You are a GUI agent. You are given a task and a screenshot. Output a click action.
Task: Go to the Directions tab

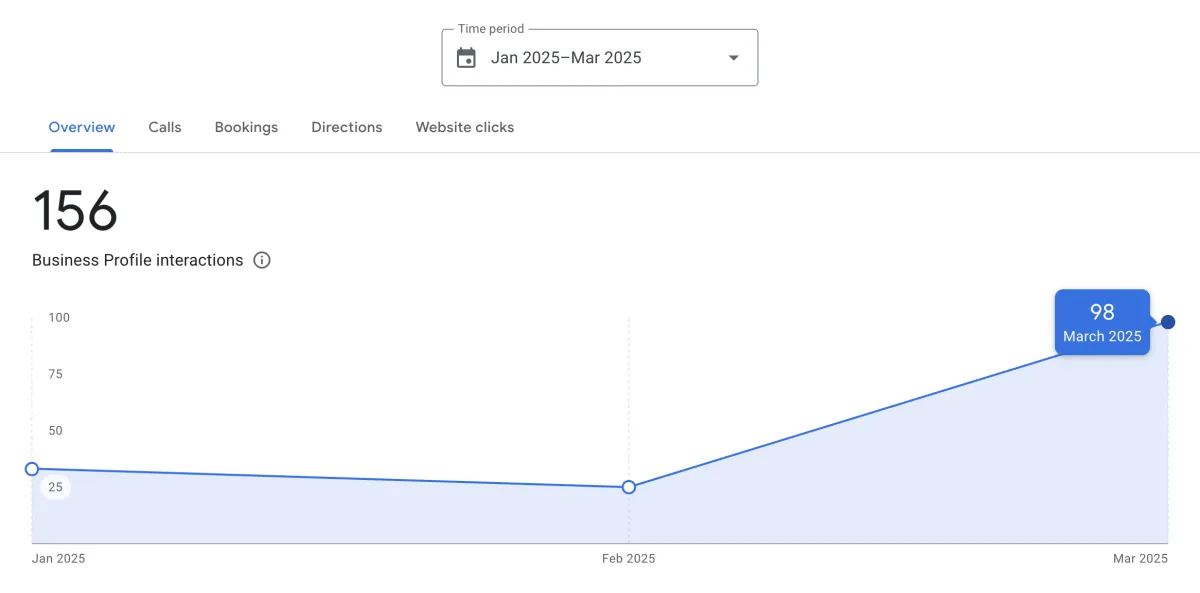347,127
